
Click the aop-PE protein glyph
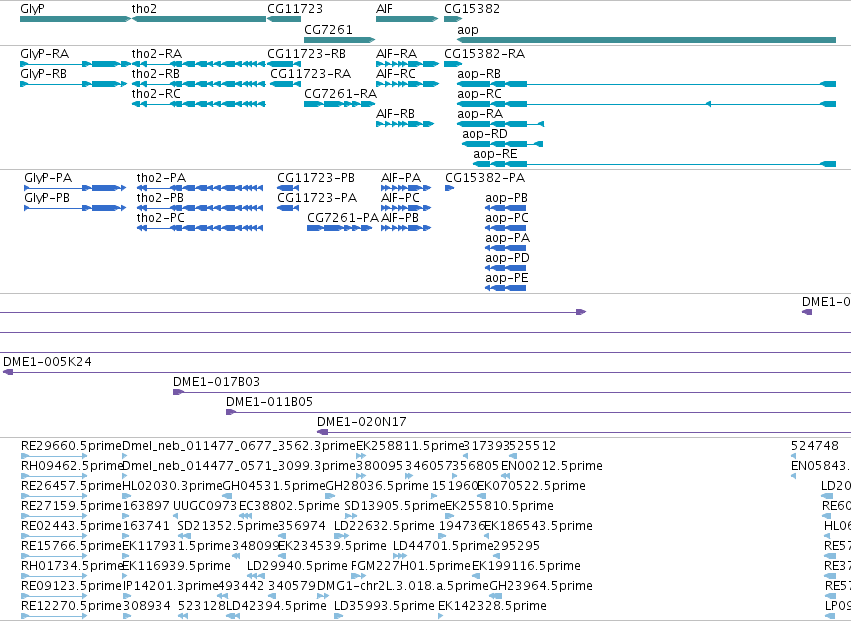tap(505, 289)
